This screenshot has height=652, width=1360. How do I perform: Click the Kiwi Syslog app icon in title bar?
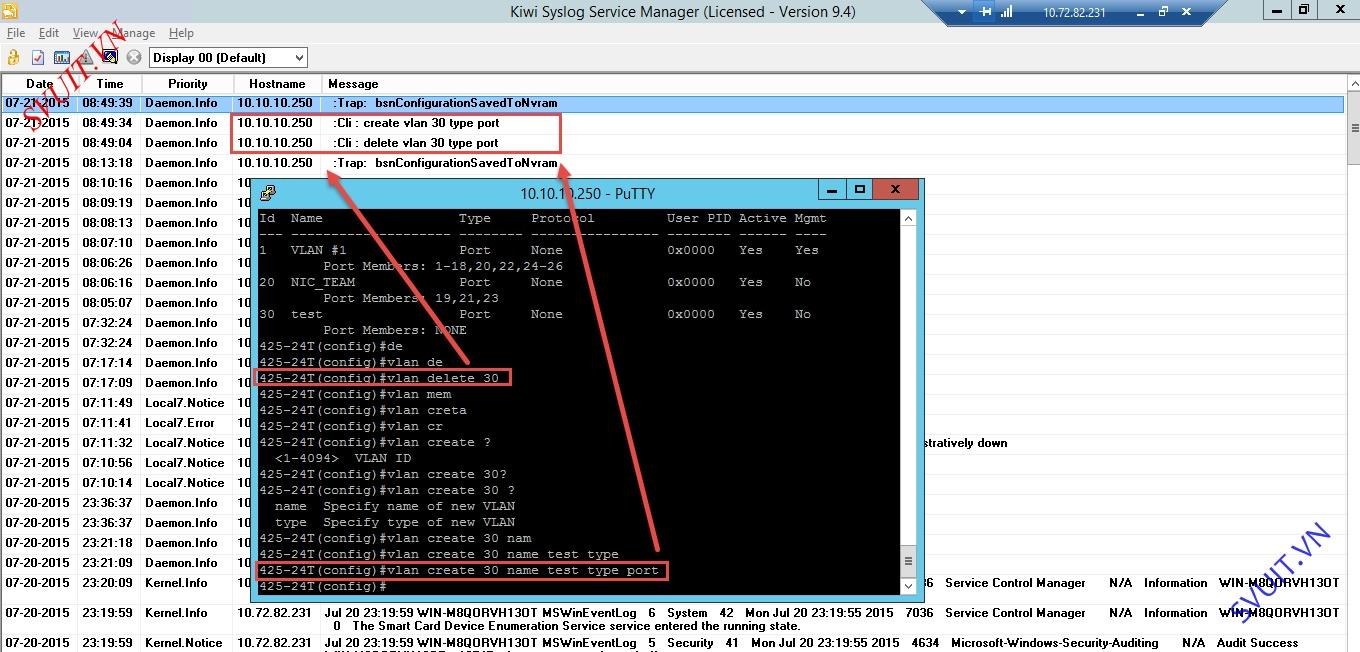click(10, 11)
